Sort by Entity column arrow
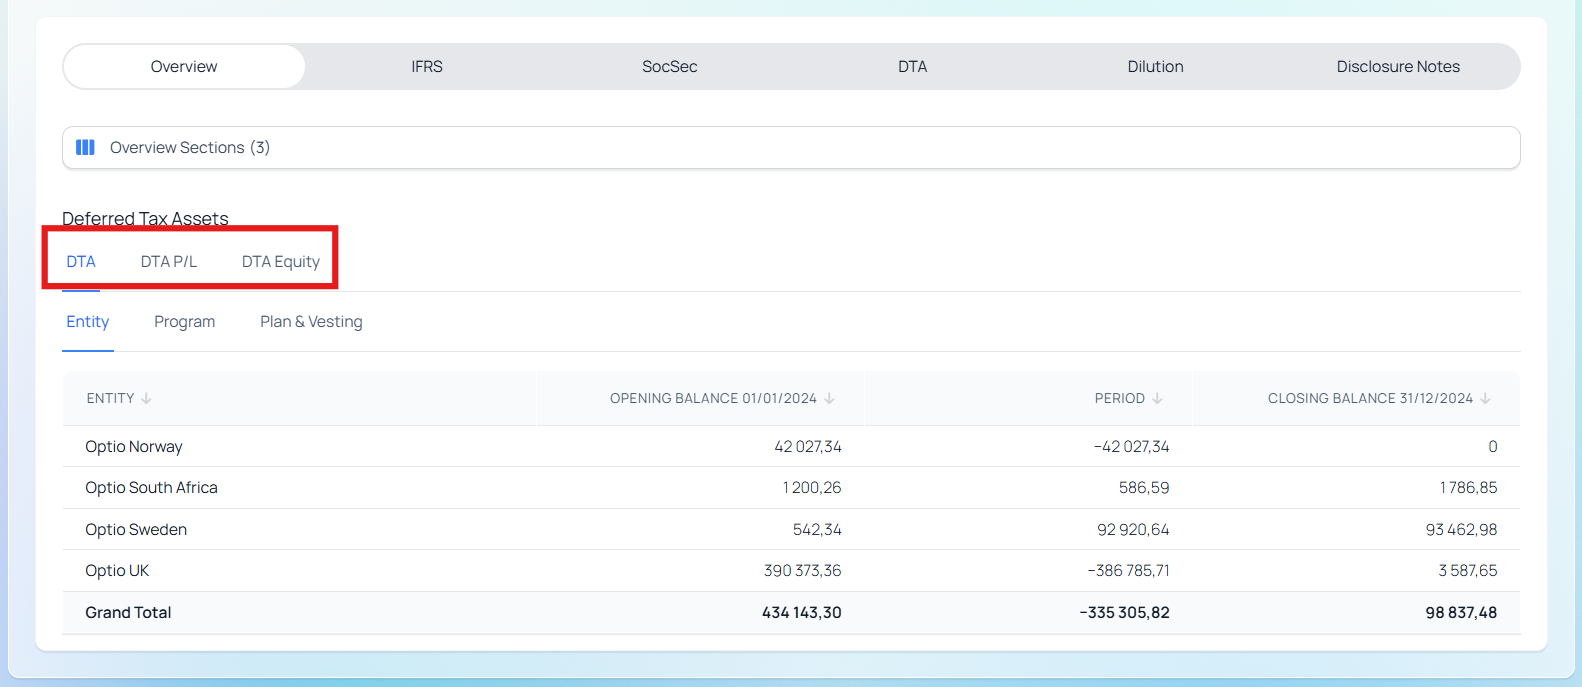 pos(147,398)
